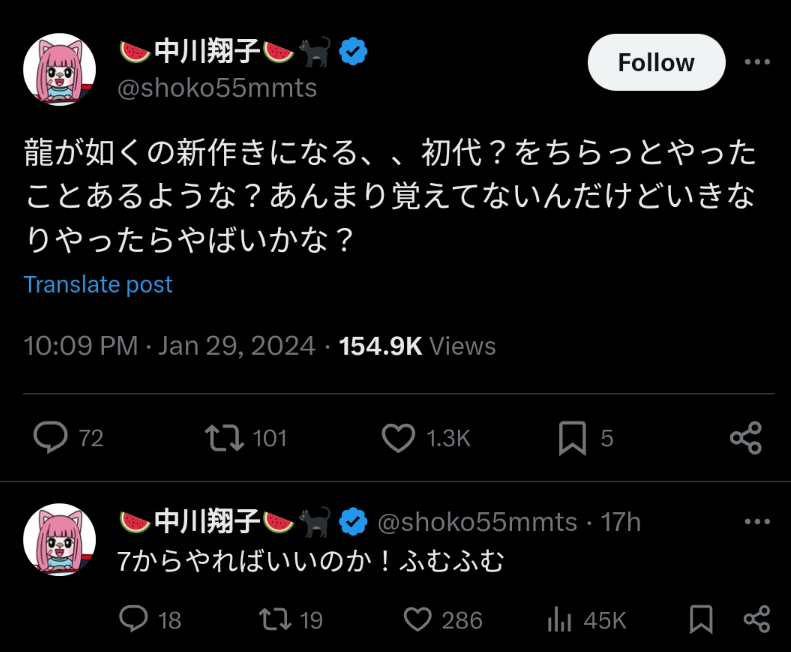Open the reply tweet's three-dot menu
The image size is (791, 652).
(x=757, y=521)
